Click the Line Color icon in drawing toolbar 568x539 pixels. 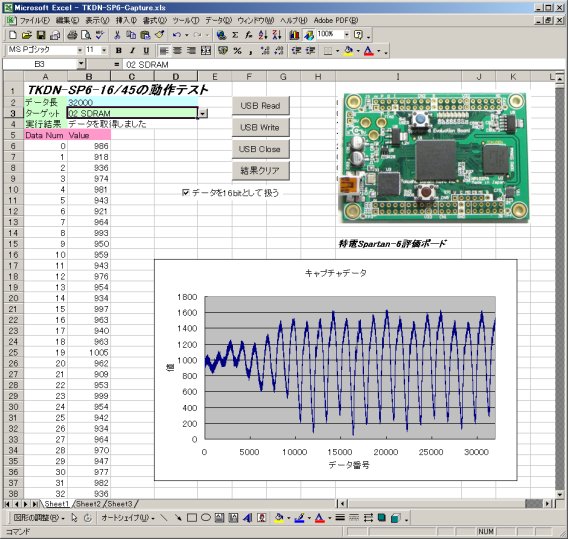click(x=299, y=518)
